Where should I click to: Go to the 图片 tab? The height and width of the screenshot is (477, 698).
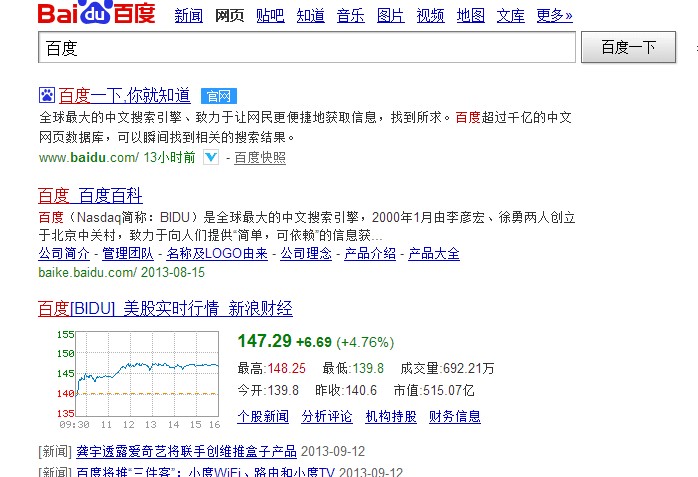coord(390,16)
